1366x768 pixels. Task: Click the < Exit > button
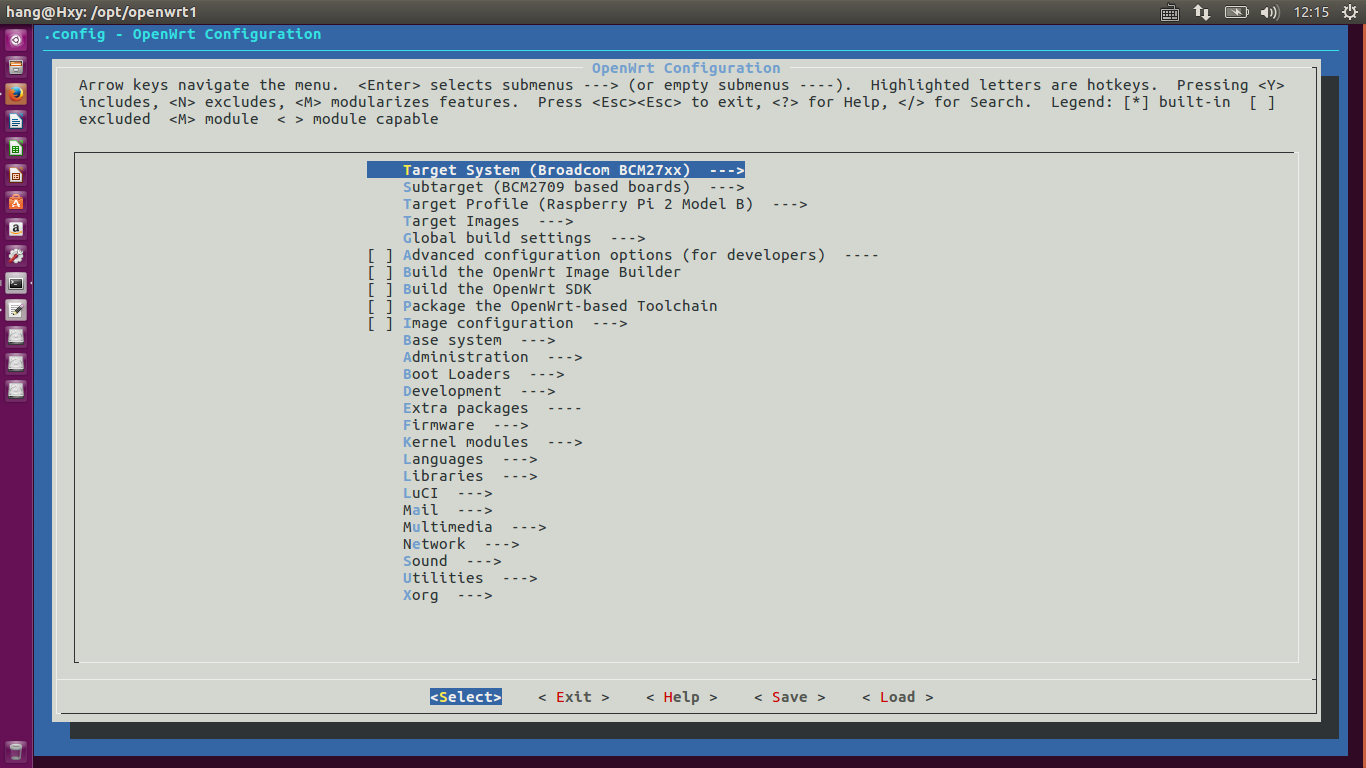point(574,697)
